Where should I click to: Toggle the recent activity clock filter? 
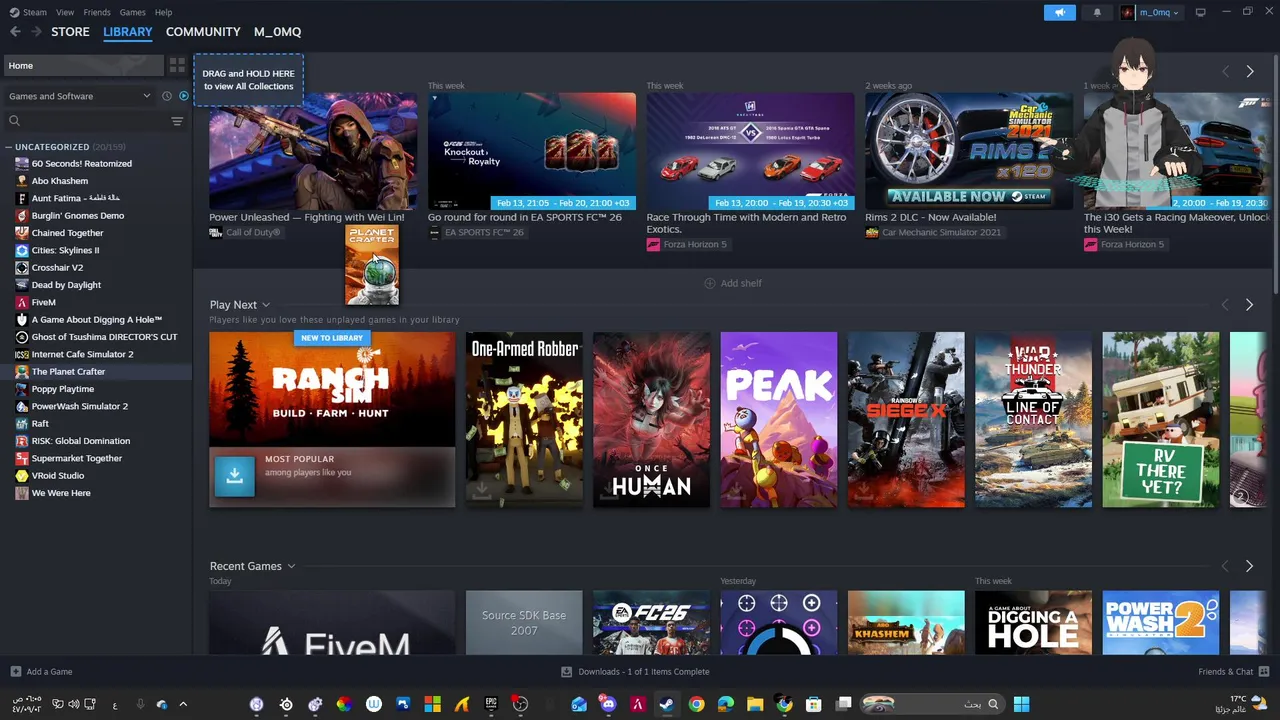(167, 96)
